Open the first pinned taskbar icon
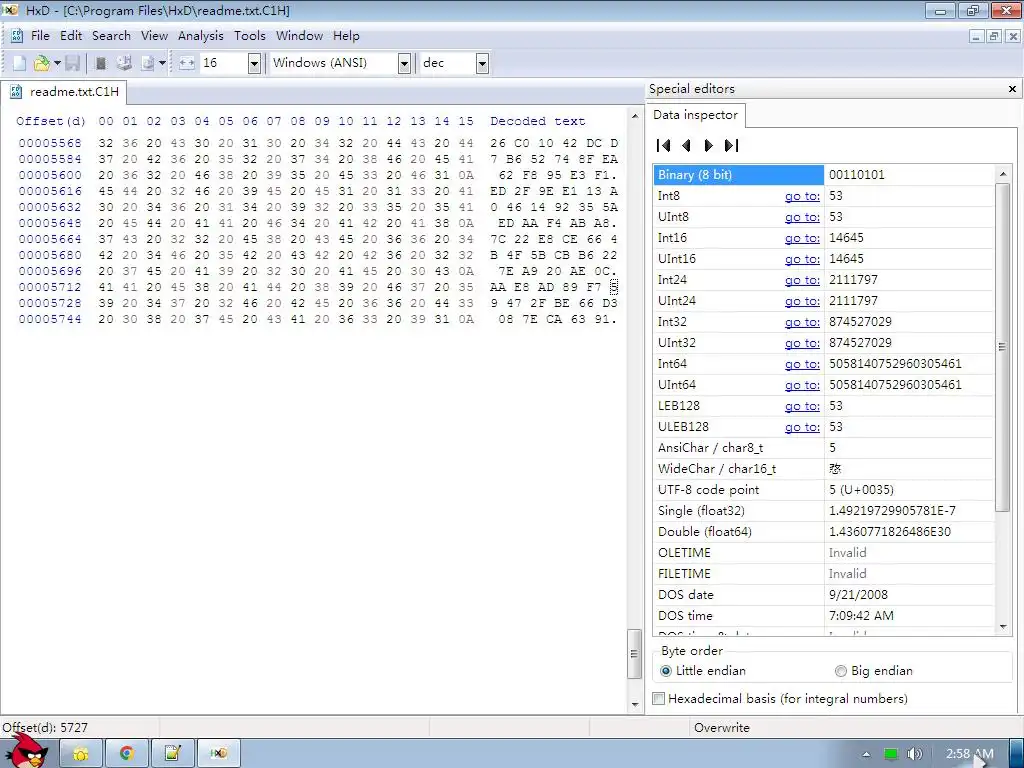 click(x=81, y=754)
